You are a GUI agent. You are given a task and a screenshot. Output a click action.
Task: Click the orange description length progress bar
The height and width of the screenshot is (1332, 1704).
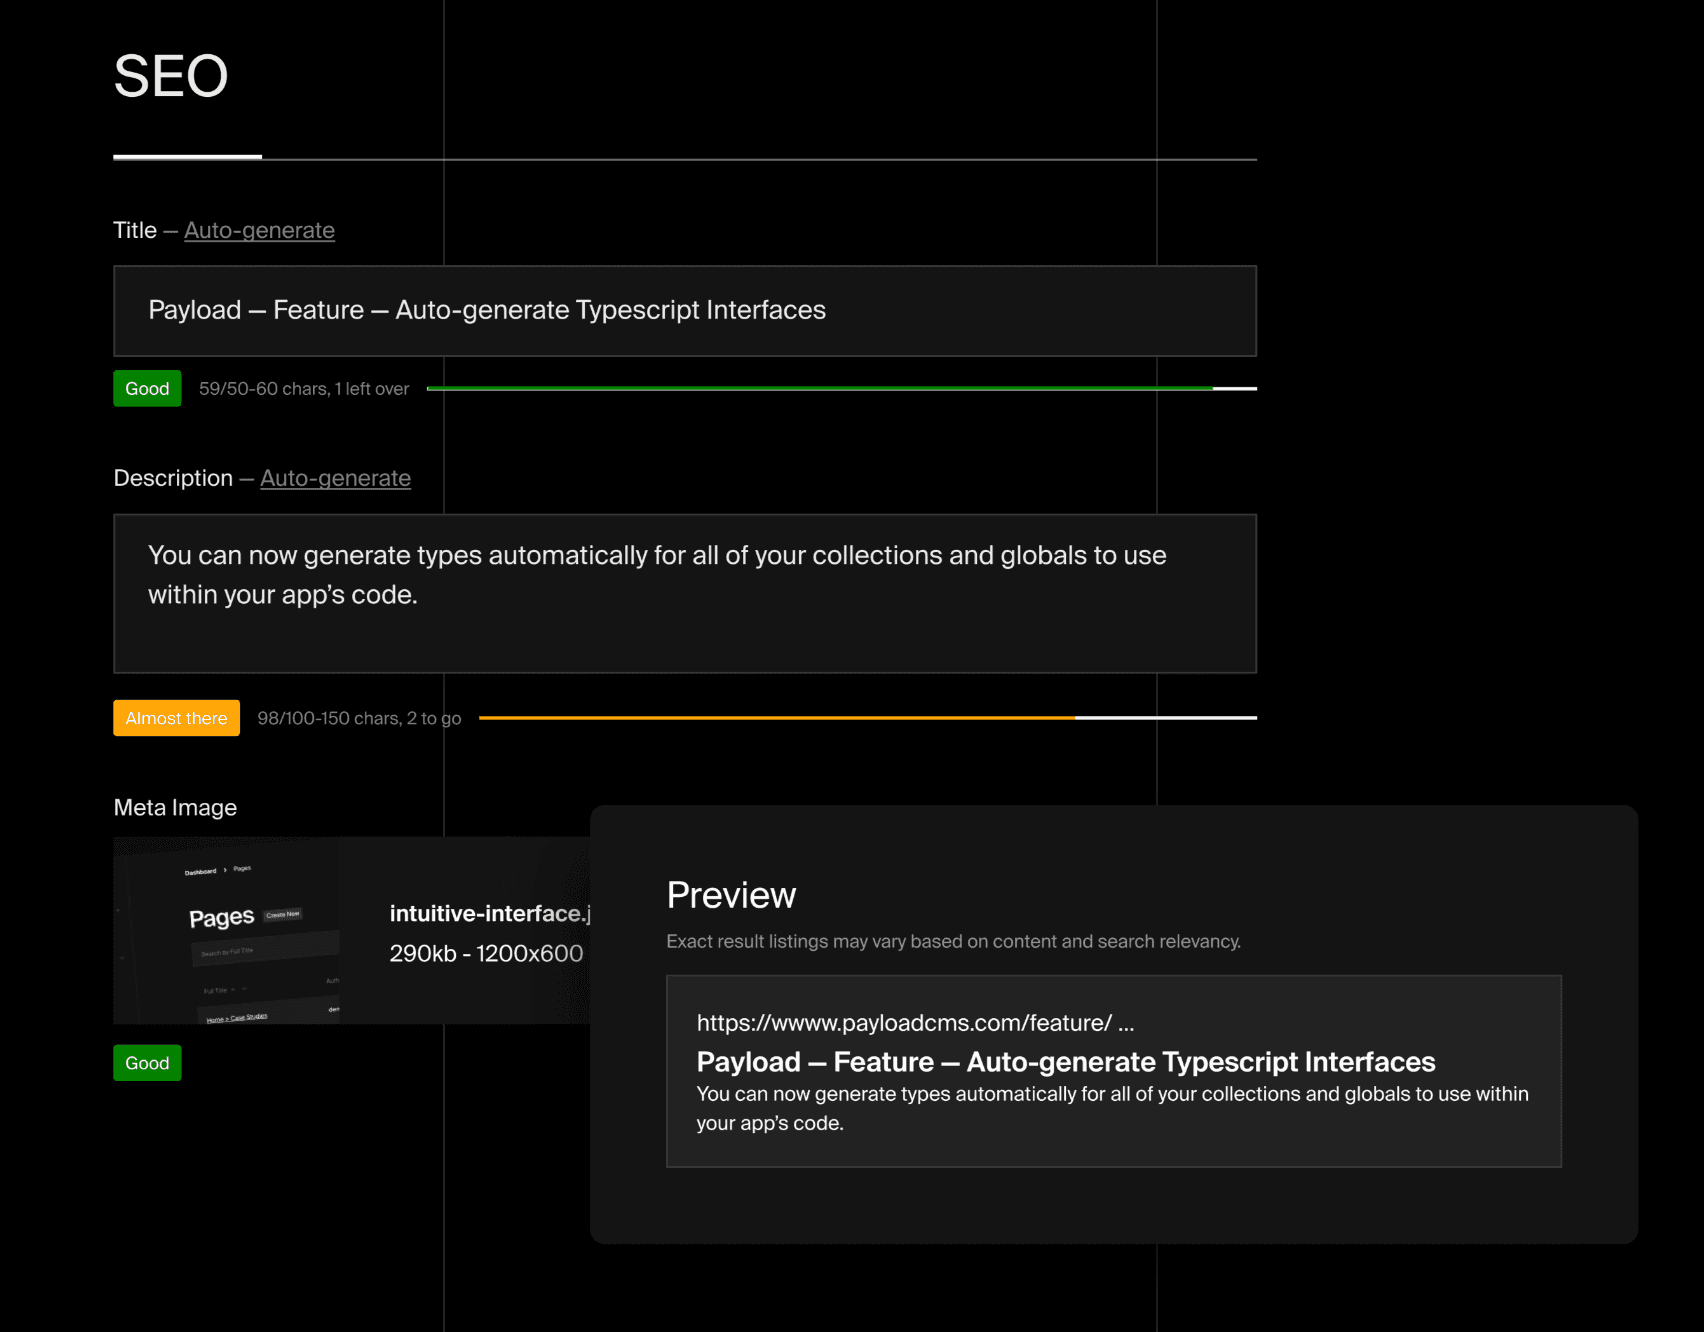[x=867, y=717]
